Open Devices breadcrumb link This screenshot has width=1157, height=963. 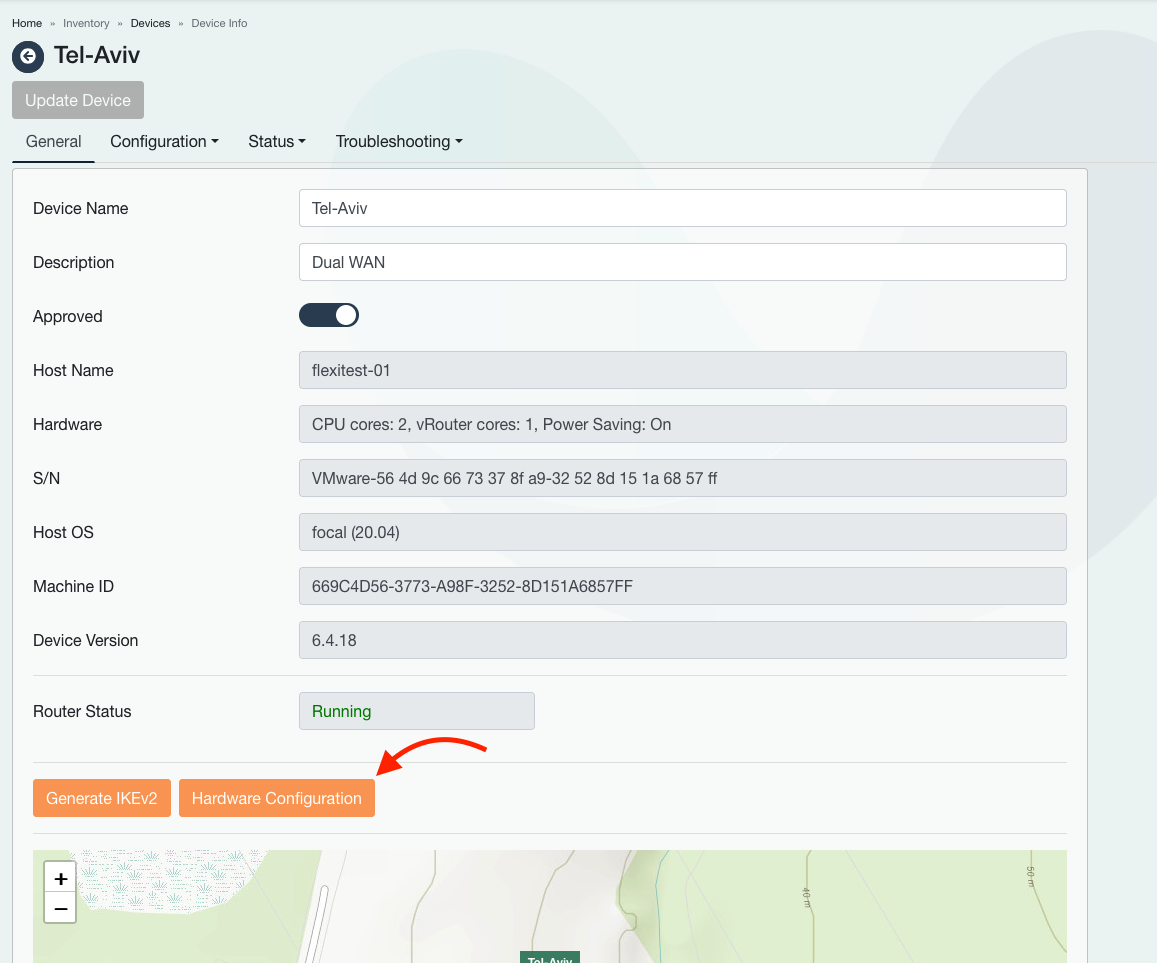click(x=150, y=23)
